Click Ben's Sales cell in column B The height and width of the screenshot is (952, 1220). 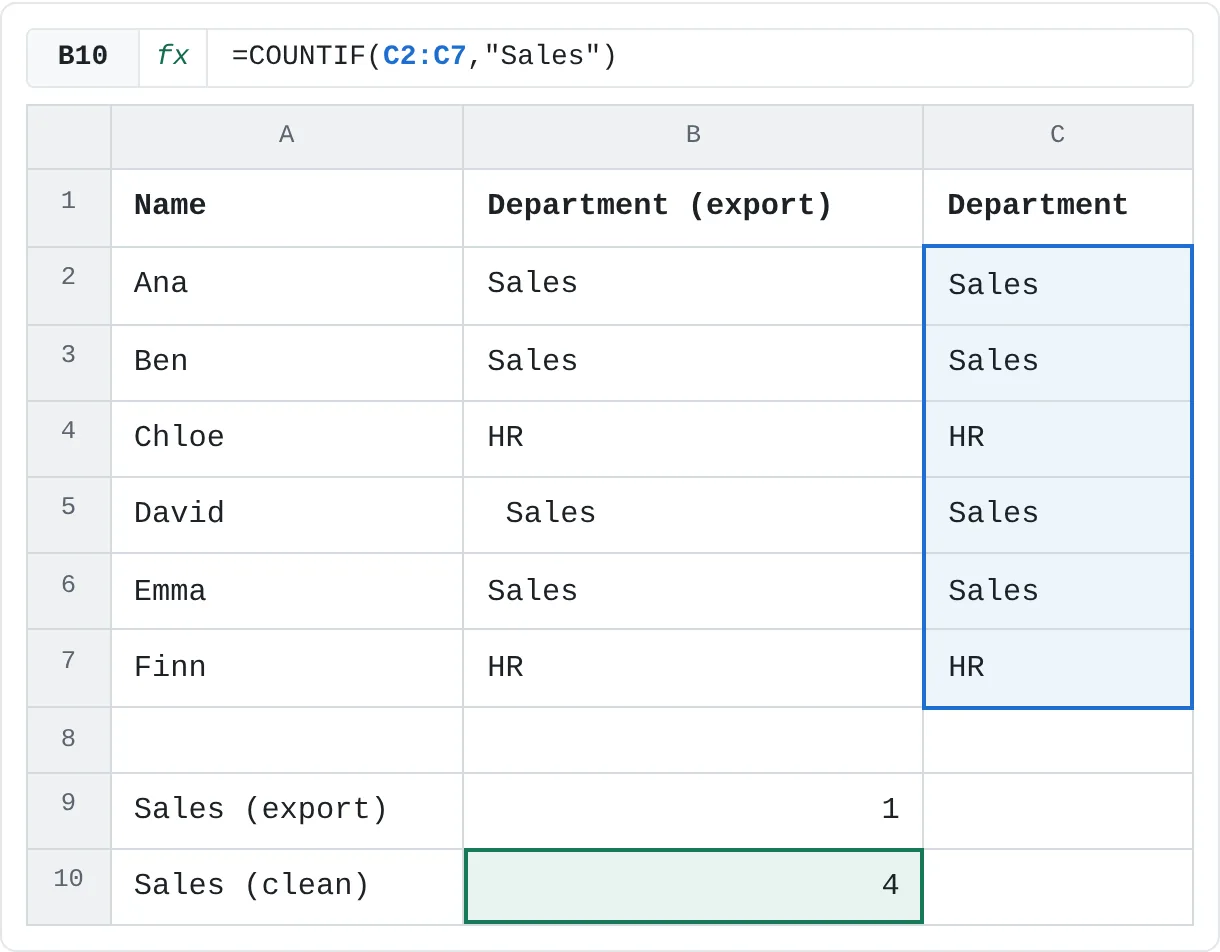[x=693, y=362]
